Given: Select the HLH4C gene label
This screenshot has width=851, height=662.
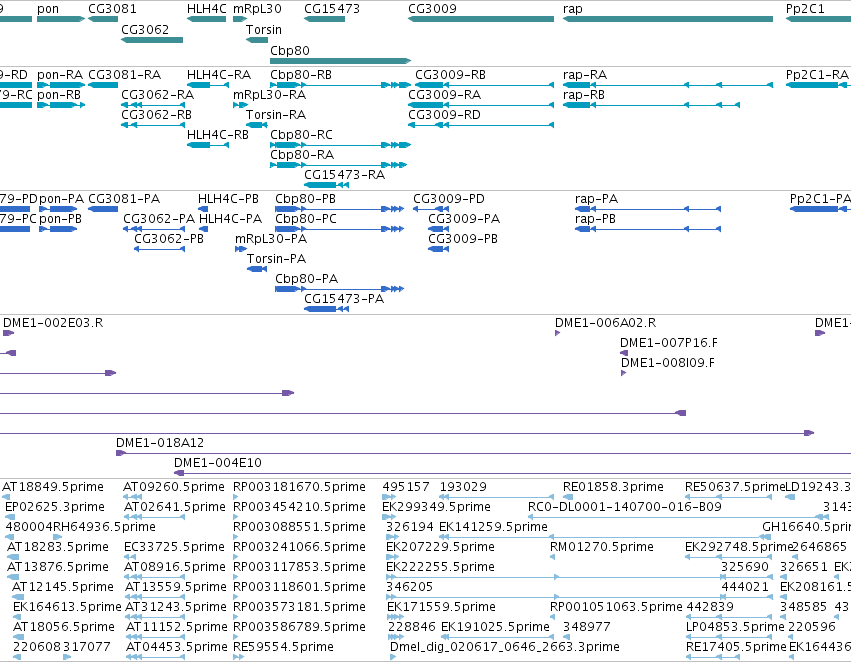Looking at the screenshot, I should pyautogui.click(x=207, y=9).
